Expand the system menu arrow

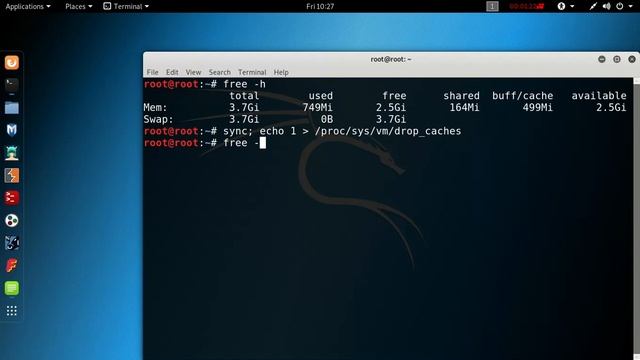(631, 7)
